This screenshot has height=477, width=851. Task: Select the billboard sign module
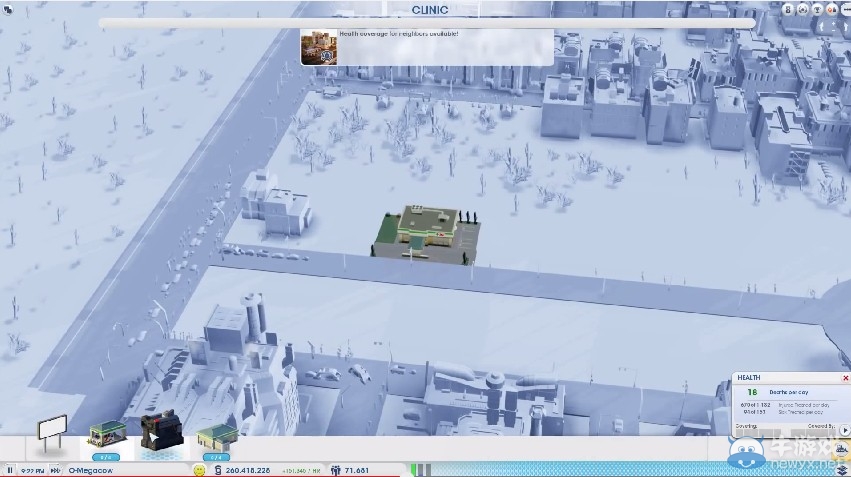(x=52, y=433)
